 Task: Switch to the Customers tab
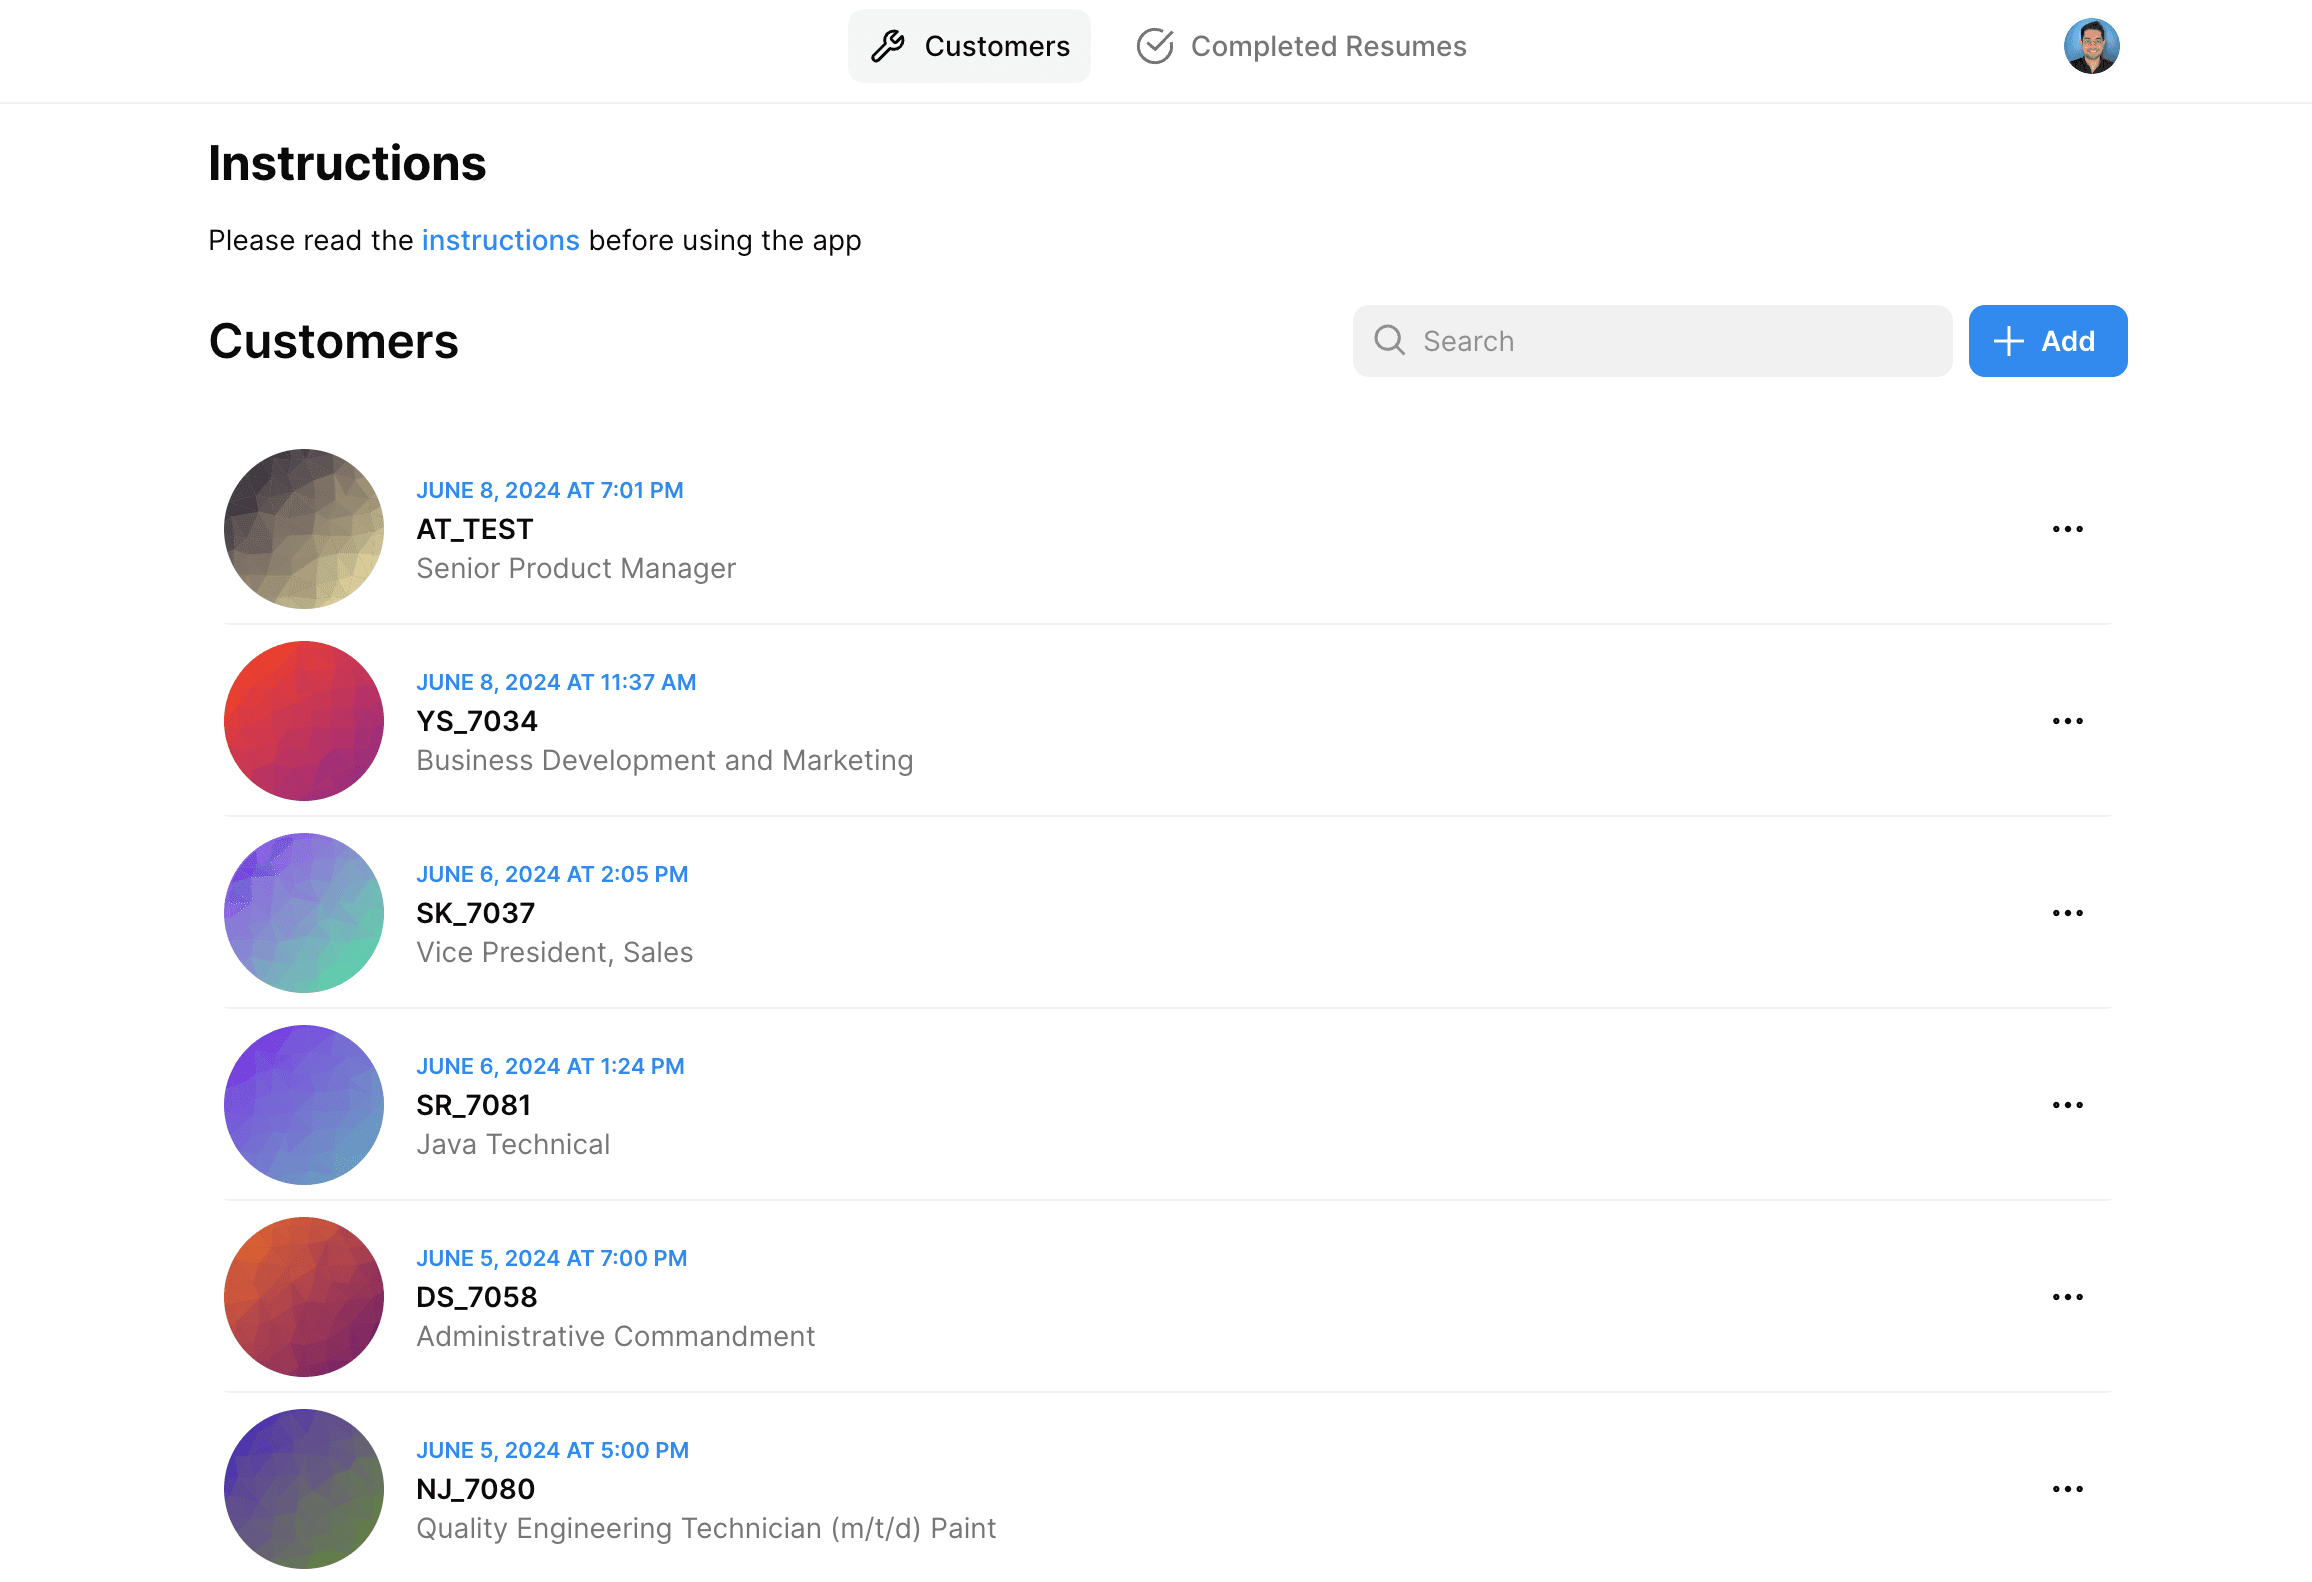(969, 45)
